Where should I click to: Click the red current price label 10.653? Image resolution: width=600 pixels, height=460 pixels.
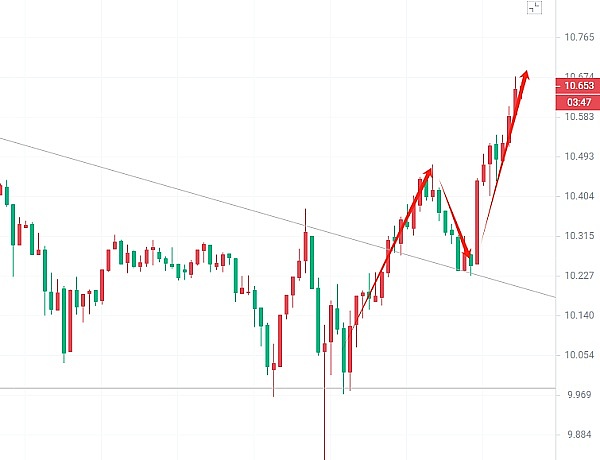580,86
